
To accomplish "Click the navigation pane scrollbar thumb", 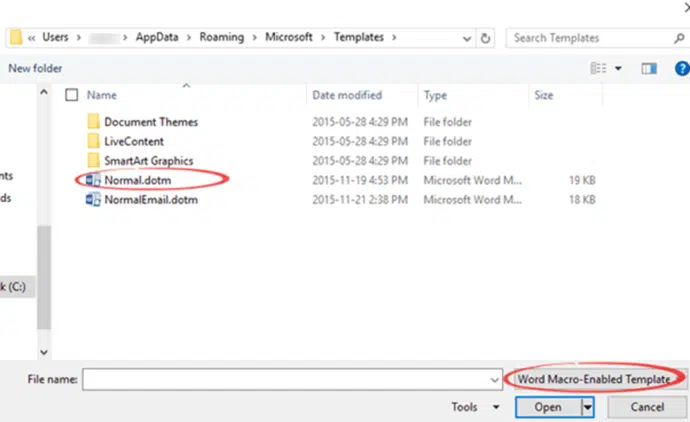I will click(x=44, y=277).
